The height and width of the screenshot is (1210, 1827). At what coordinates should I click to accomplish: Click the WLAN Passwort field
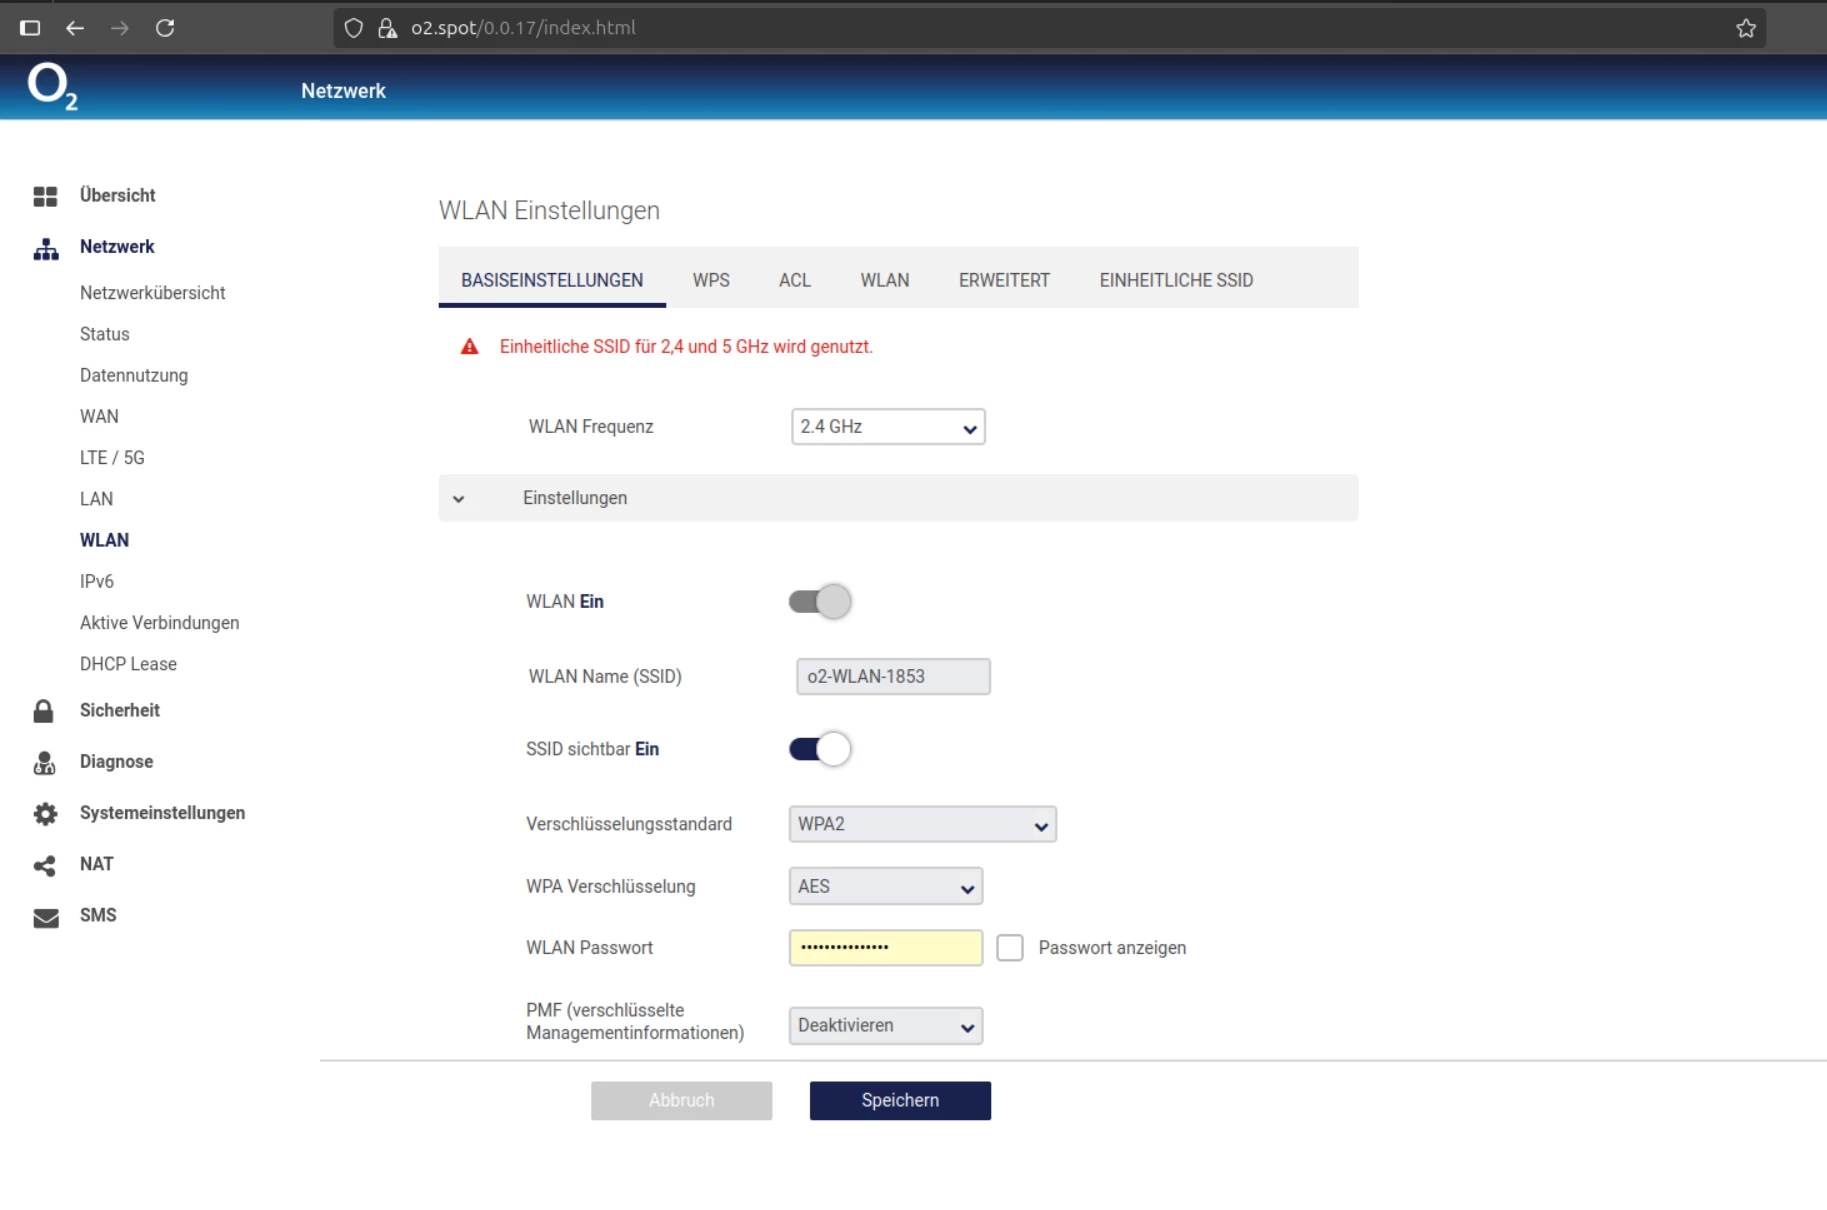coord(885,948)
